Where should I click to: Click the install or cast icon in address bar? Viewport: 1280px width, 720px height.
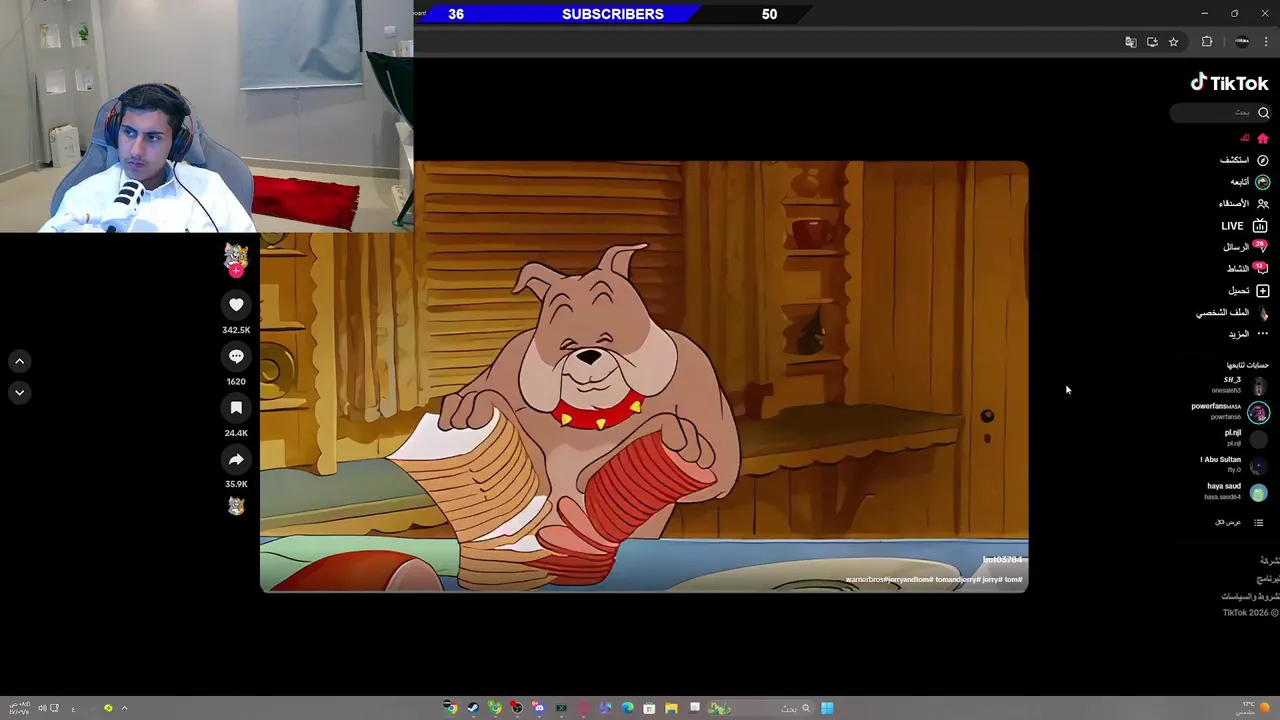1152,42
